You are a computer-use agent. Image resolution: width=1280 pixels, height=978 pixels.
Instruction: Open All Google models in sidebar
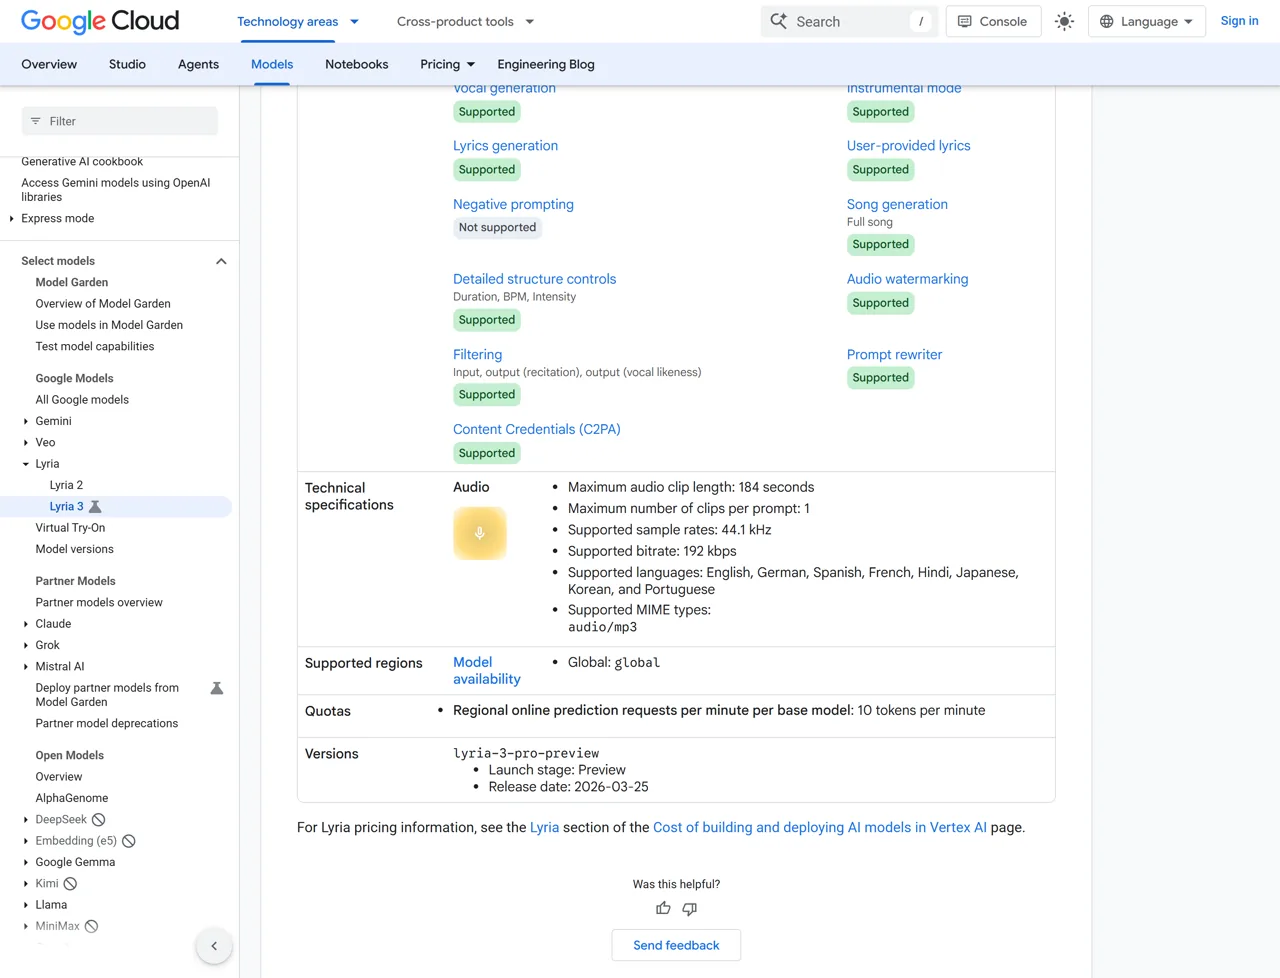pos(82,400)
